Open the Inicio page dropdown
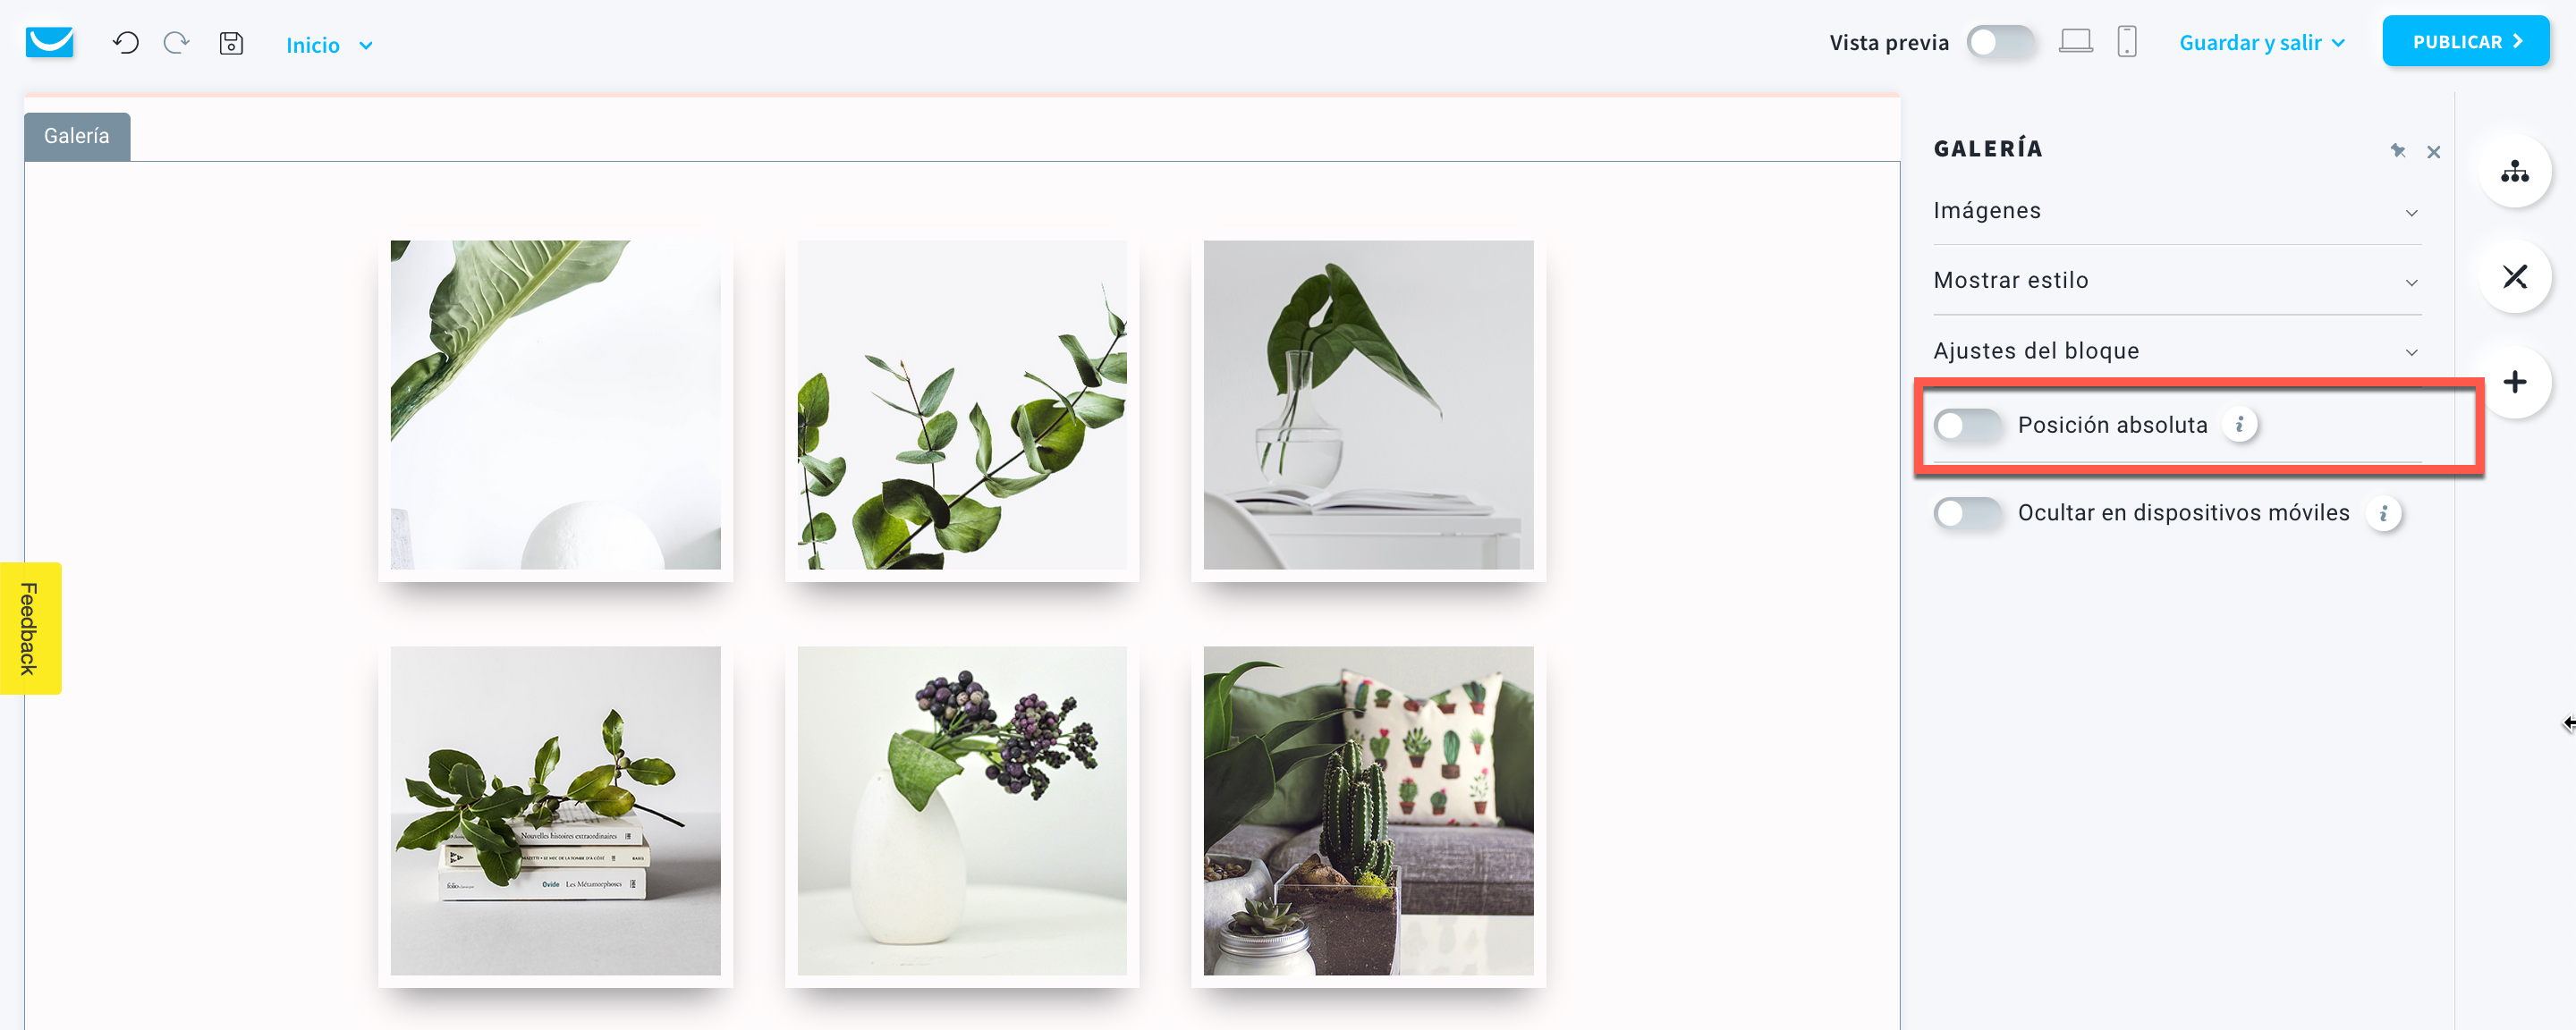This screenshot has height=1030, width=2576. 329,45
